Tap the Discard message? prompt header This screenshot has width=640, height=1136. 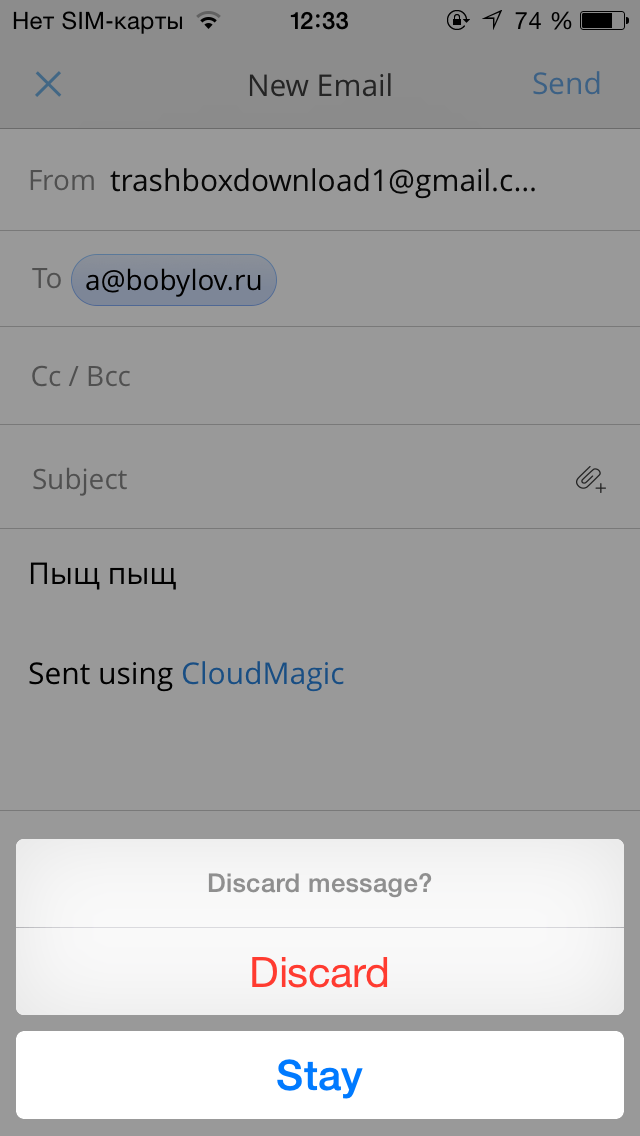coord(320,883)
